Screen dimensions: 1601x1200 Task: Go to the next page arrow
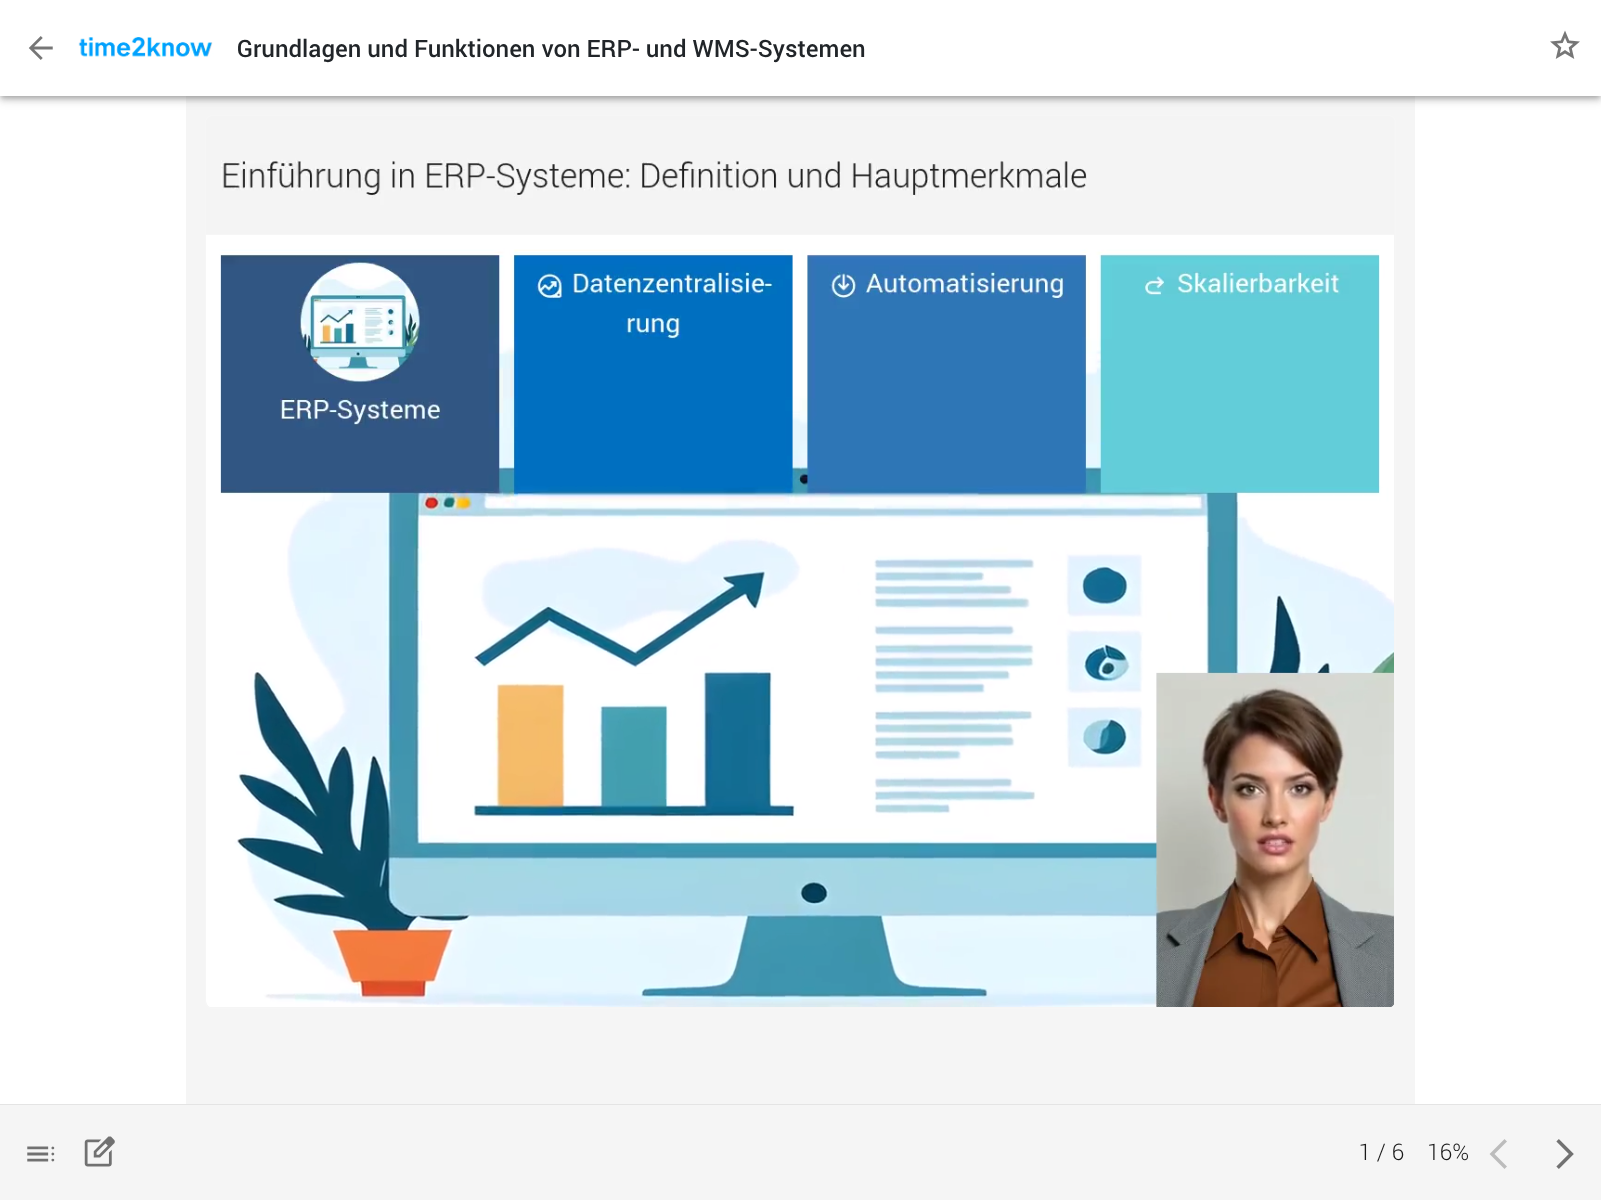[1565, 1153]
